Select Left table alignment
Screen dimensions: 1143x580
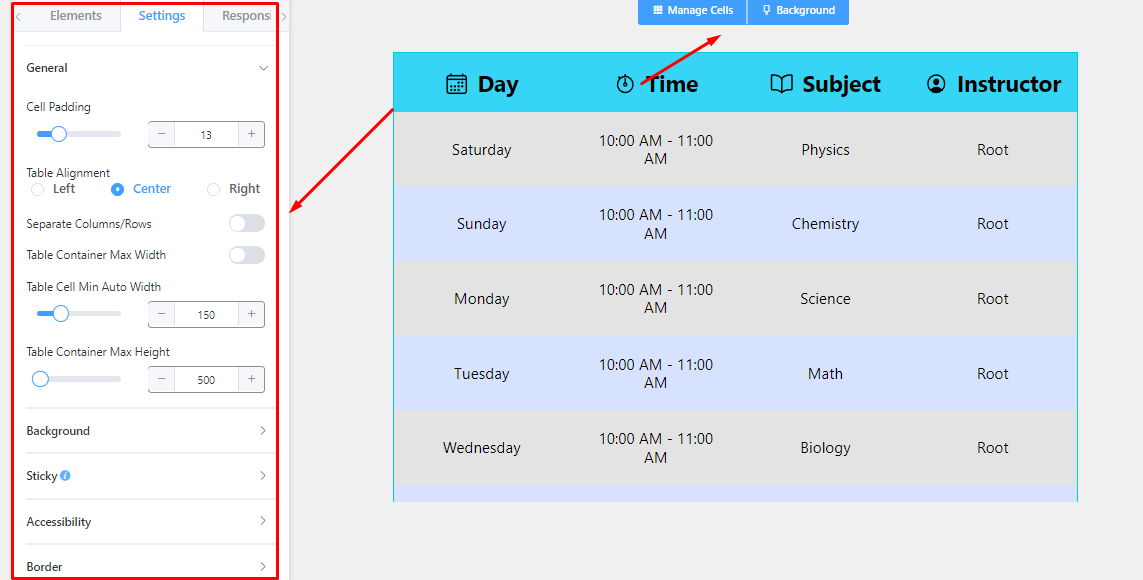38,189
